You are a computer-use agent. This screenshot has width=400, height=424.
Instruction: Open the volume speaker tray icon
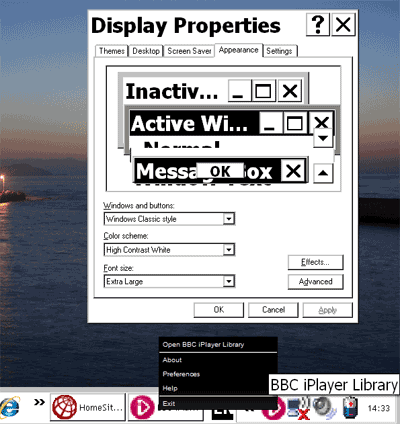pyautogui.click(x=323, y=408)
